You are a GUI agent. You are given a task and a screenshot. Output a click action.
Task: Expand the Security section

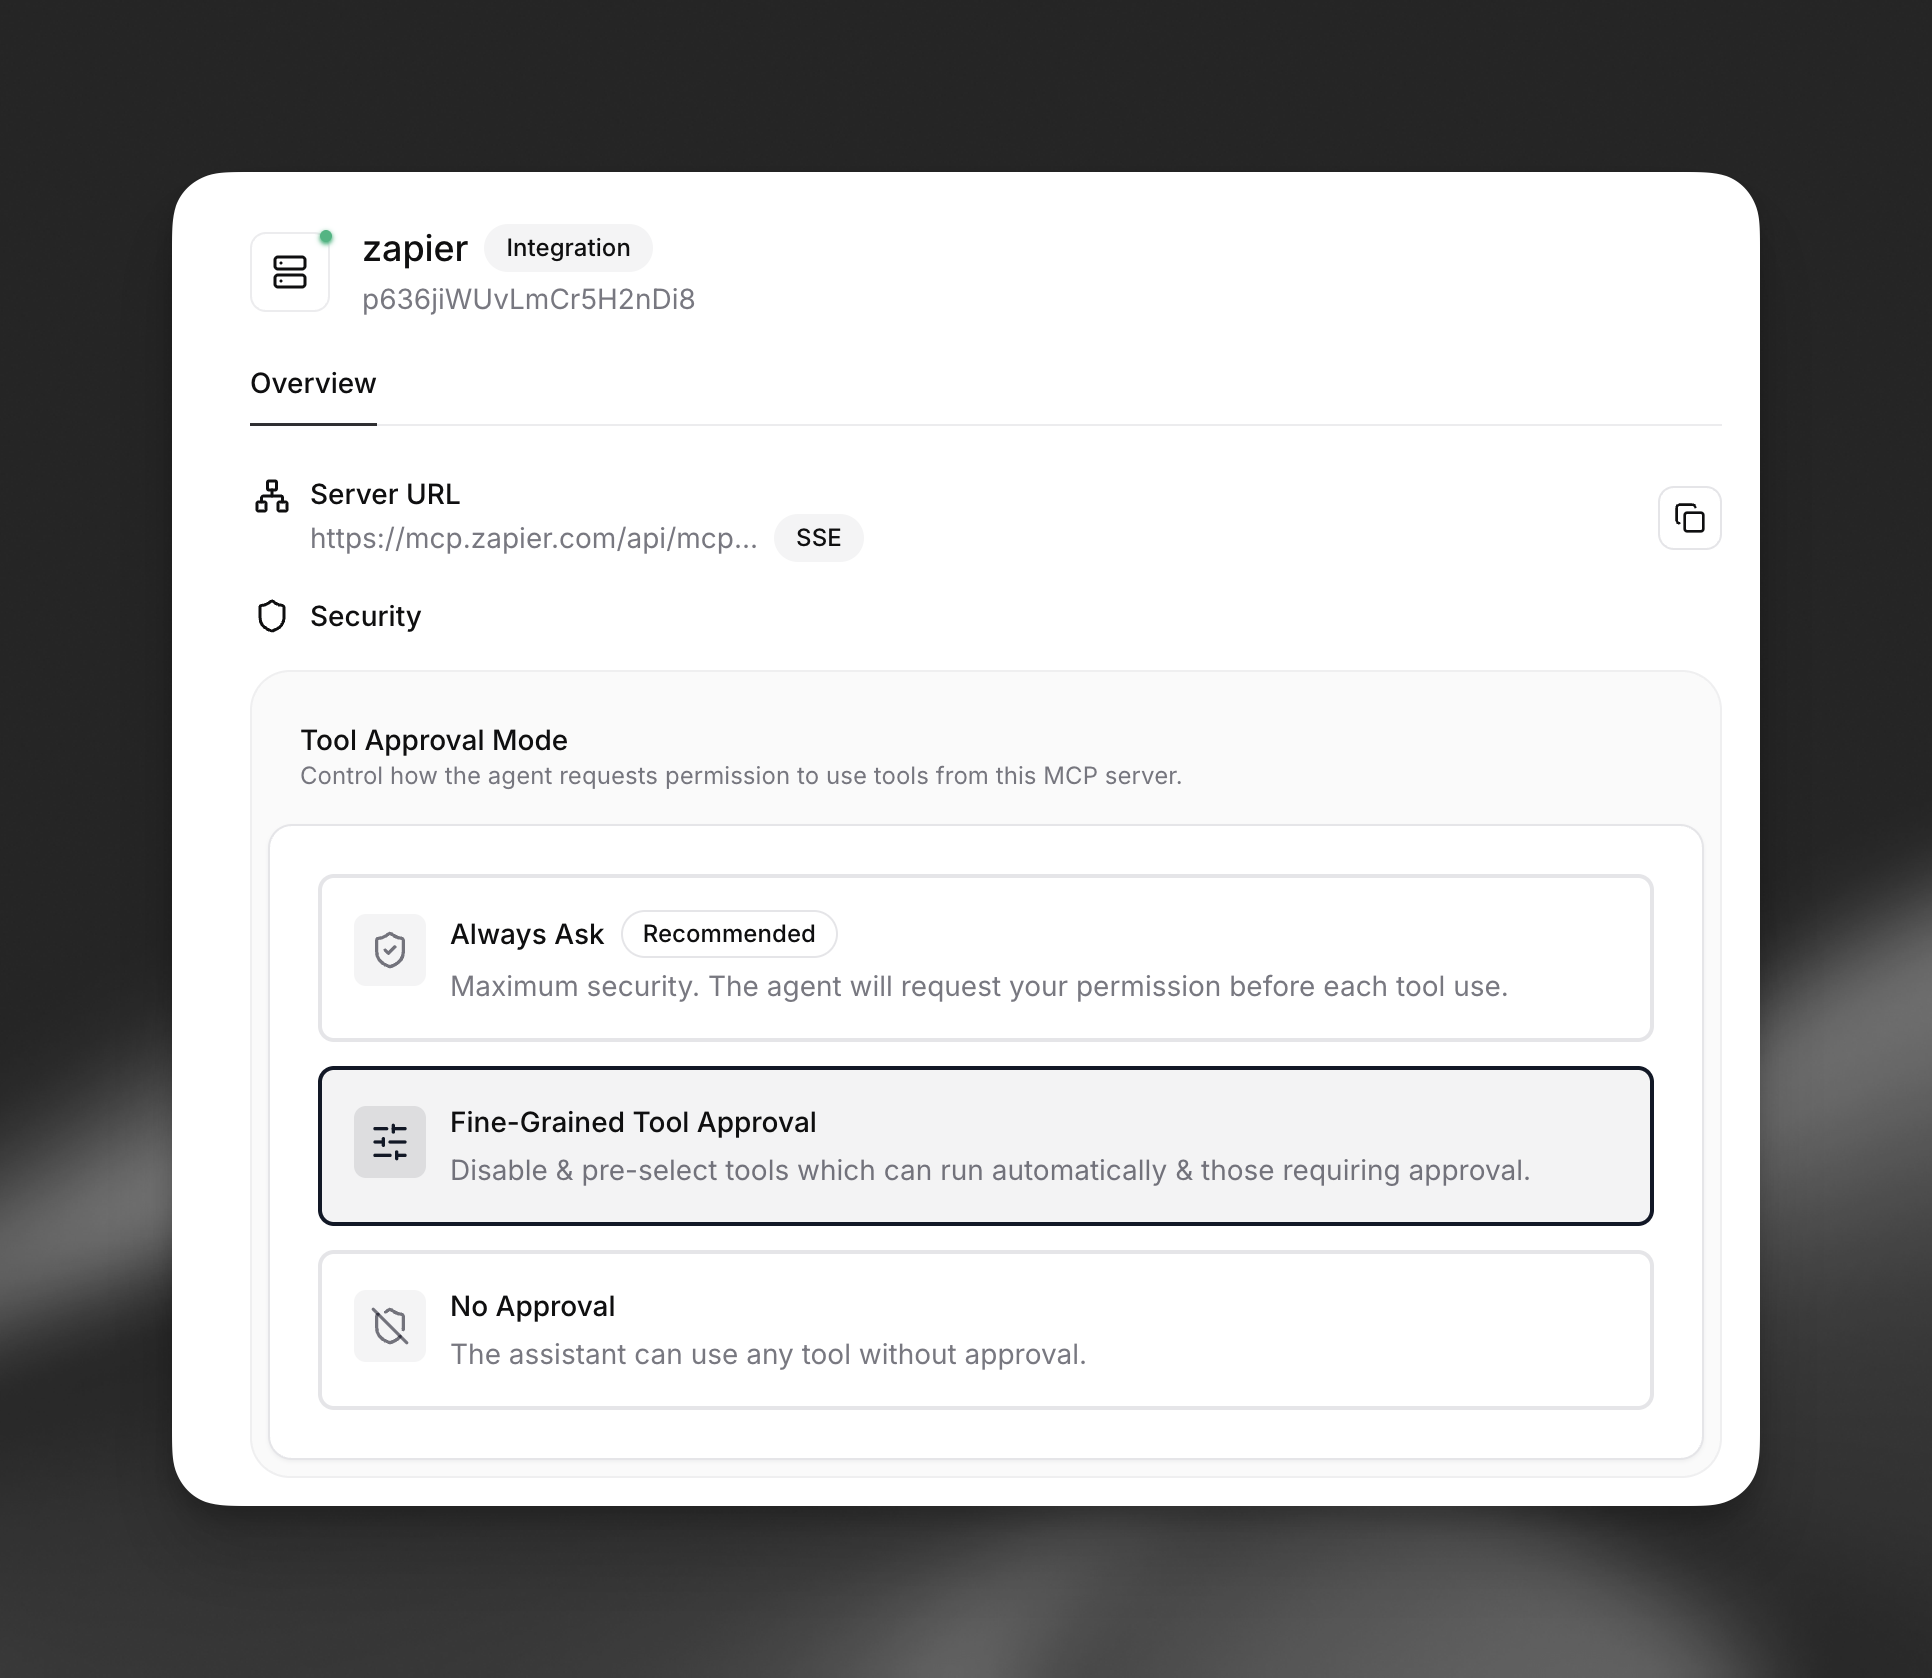[365, 616]
